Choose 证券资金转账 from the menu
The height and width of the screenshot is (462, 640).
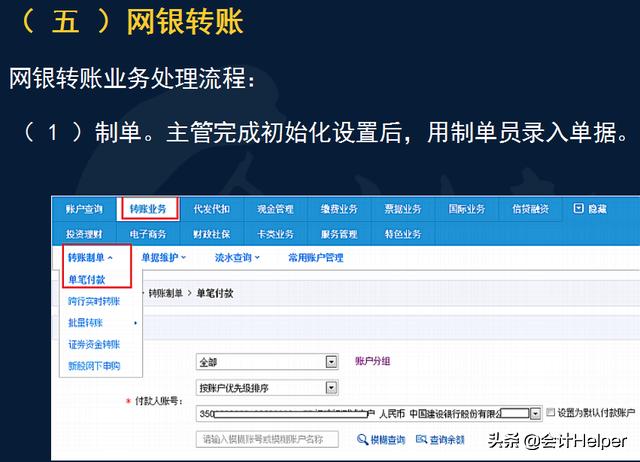pos(94,344)
